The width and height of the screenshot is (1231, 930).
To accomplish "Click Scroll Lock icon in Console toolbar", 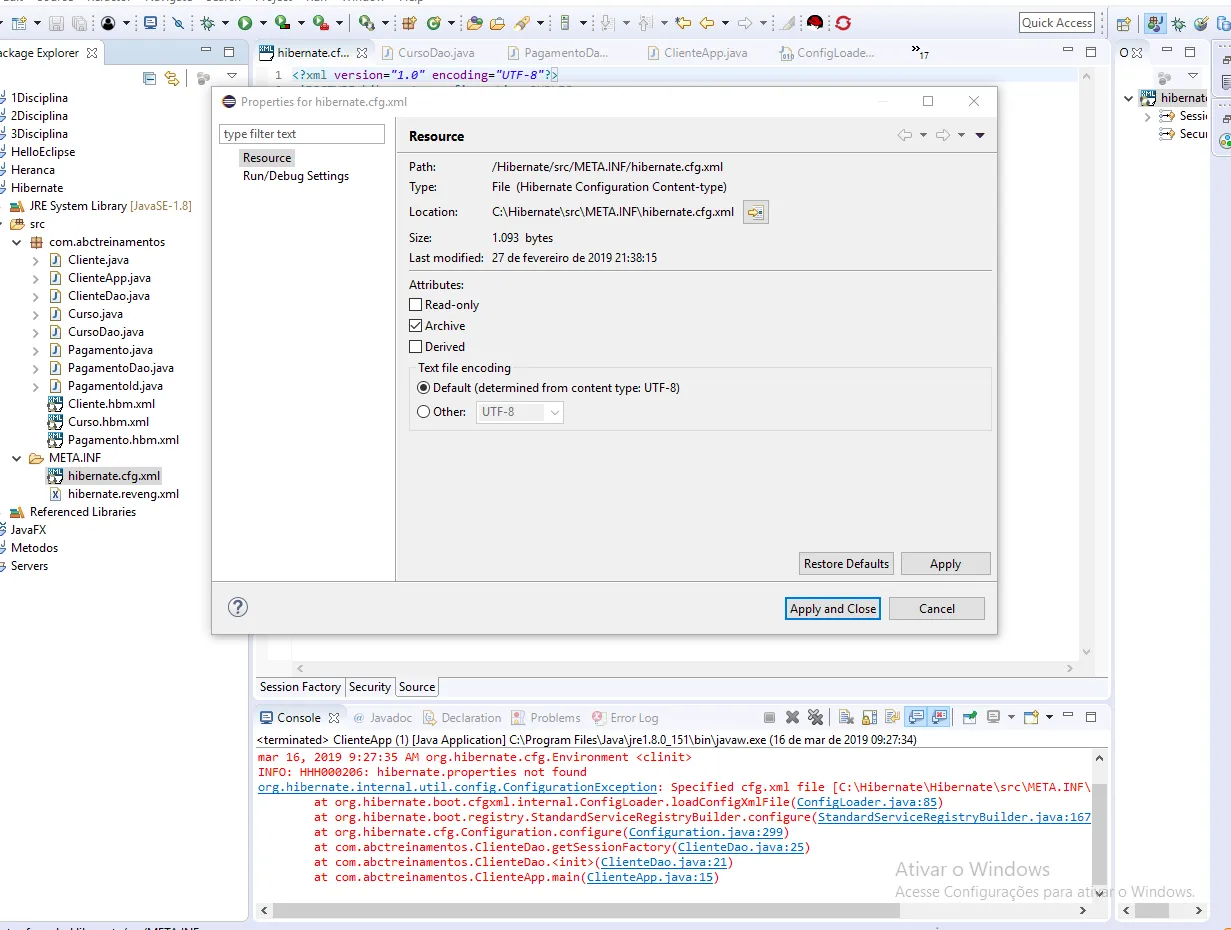I will click(869, 717).
